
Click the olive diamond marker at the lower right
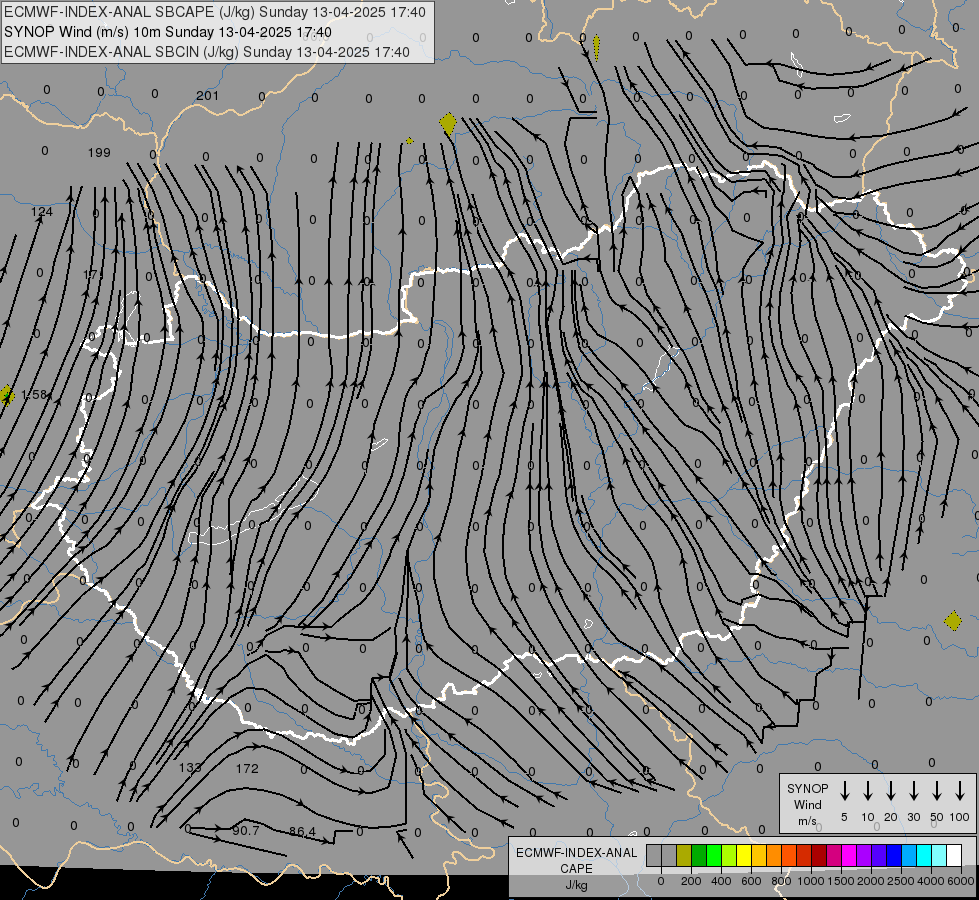point(953,621)
